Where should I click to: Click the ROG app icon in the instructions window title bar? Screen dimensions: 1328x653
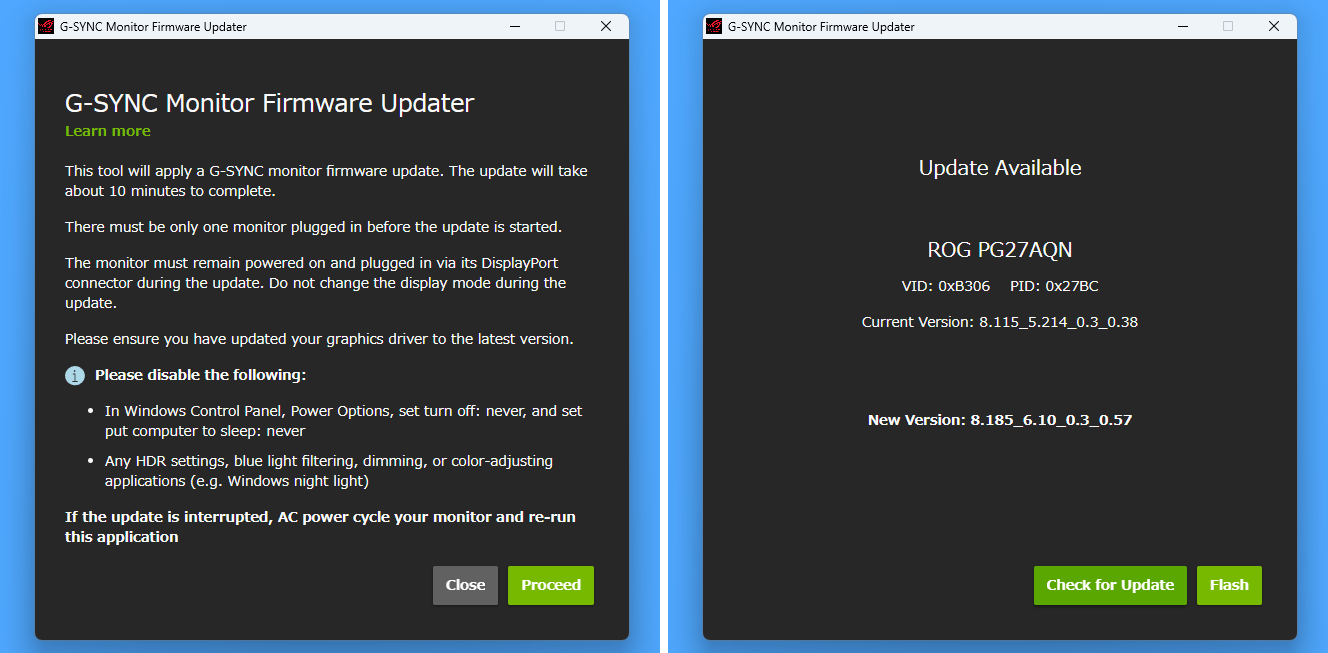(46, 27)
